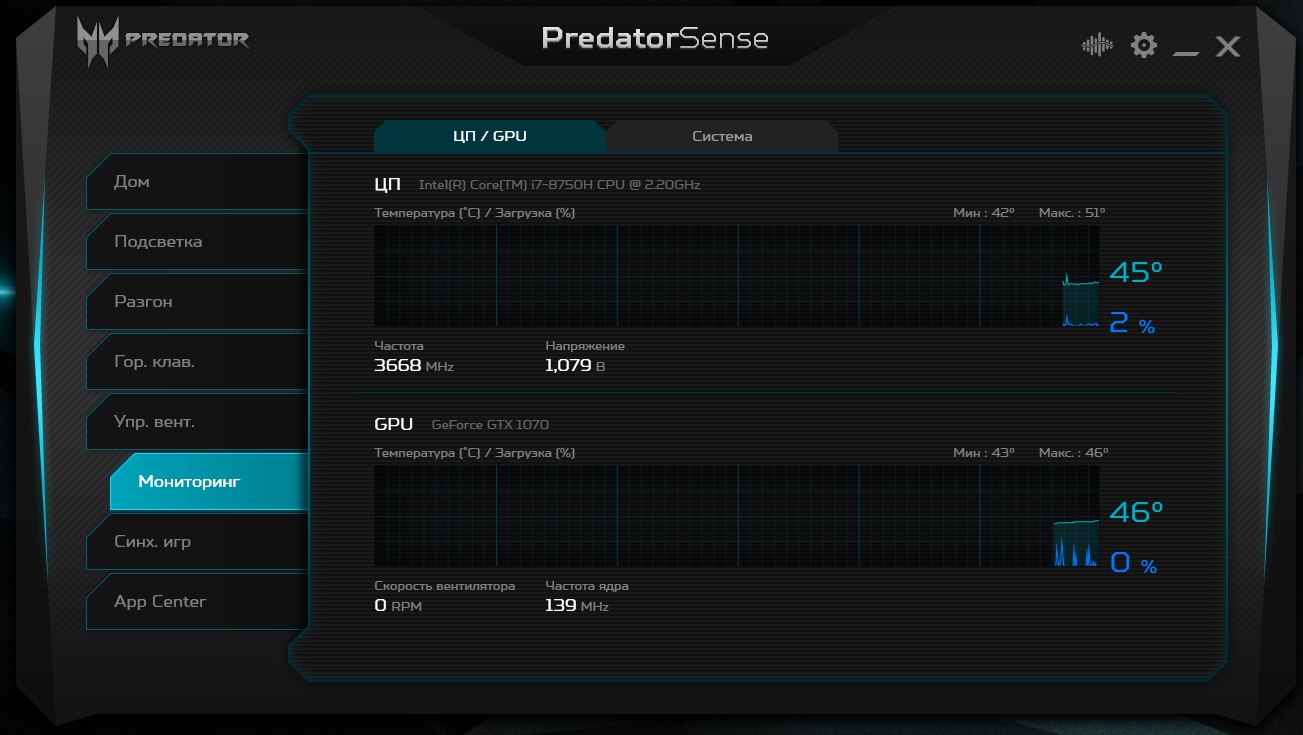Image resolution: width=1303 pixels, height=735 pixels.
Task: Open the sound wave audio icon
Action: click(x=1097, y=45)
